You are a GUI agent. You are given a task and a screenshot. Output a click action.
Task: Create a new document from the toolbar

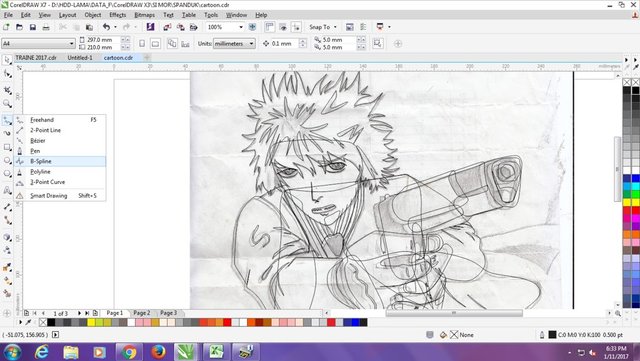coord(6,27)
